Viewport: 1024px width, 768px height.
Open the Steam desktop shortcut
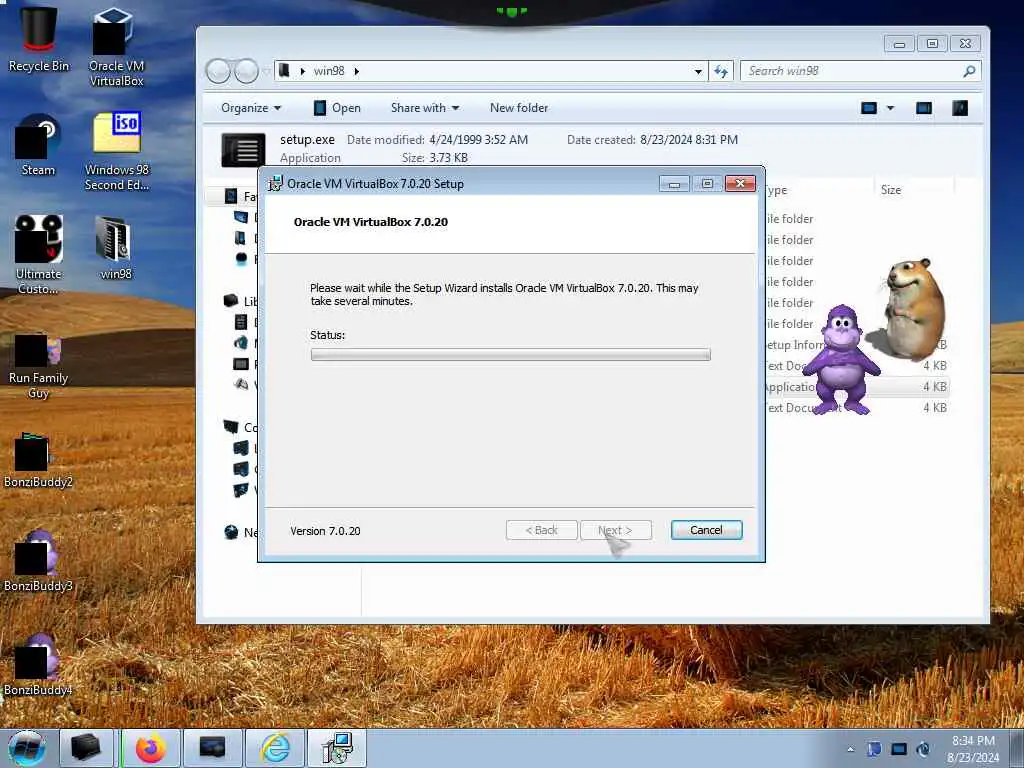38,145
